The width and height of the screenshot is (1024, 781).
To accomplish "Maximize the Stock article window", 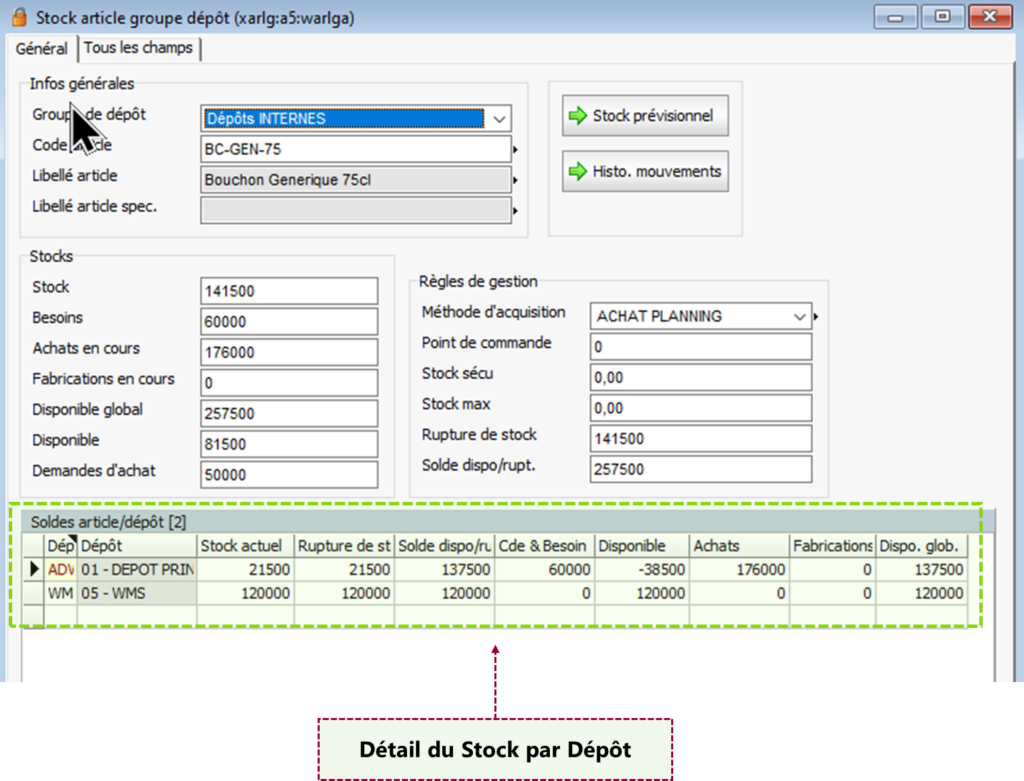I will pyautogui.click(x=941, y=17).
